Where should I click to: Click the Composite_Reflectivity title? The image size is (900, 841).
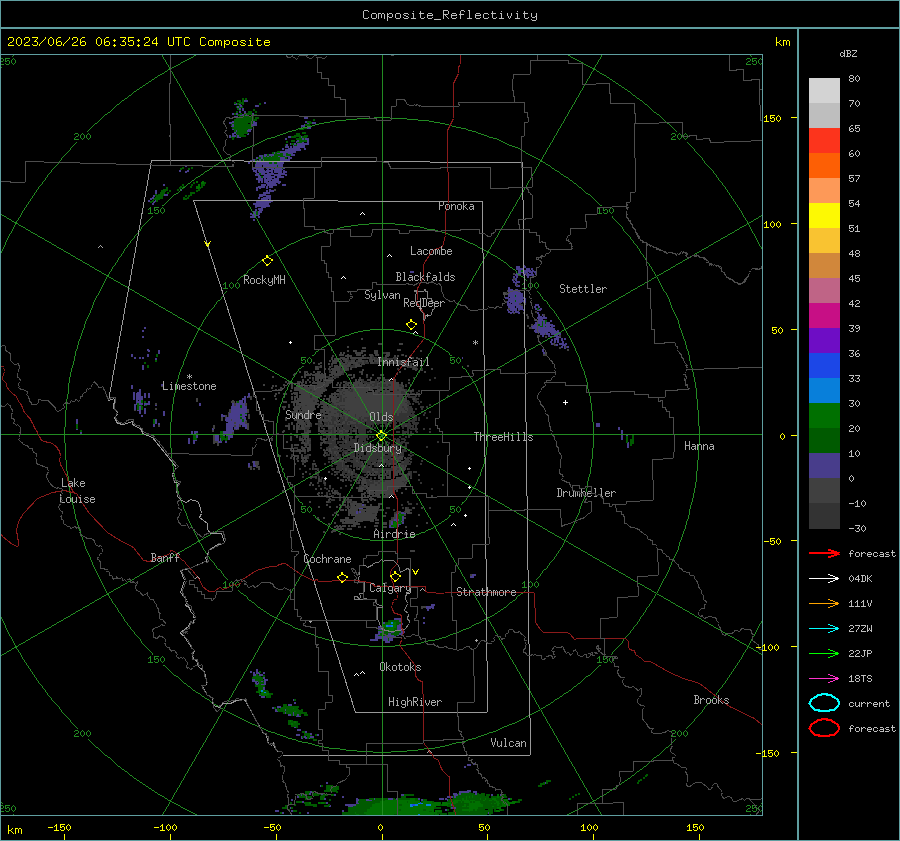point(450,15)
